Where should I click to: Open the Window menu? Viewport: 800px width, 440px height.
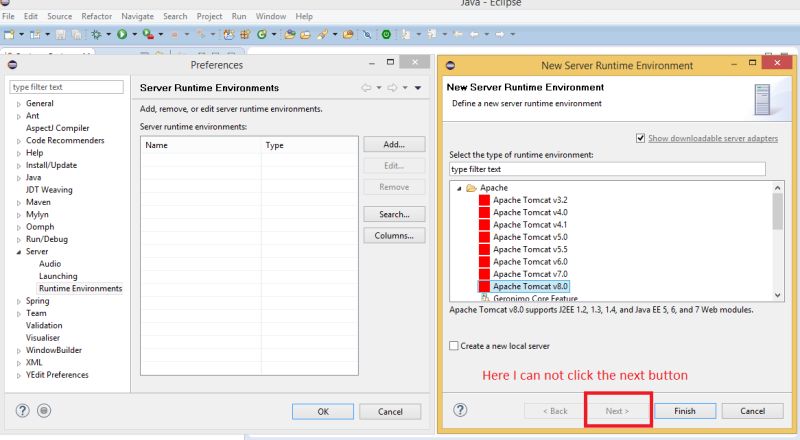[270, 16]
